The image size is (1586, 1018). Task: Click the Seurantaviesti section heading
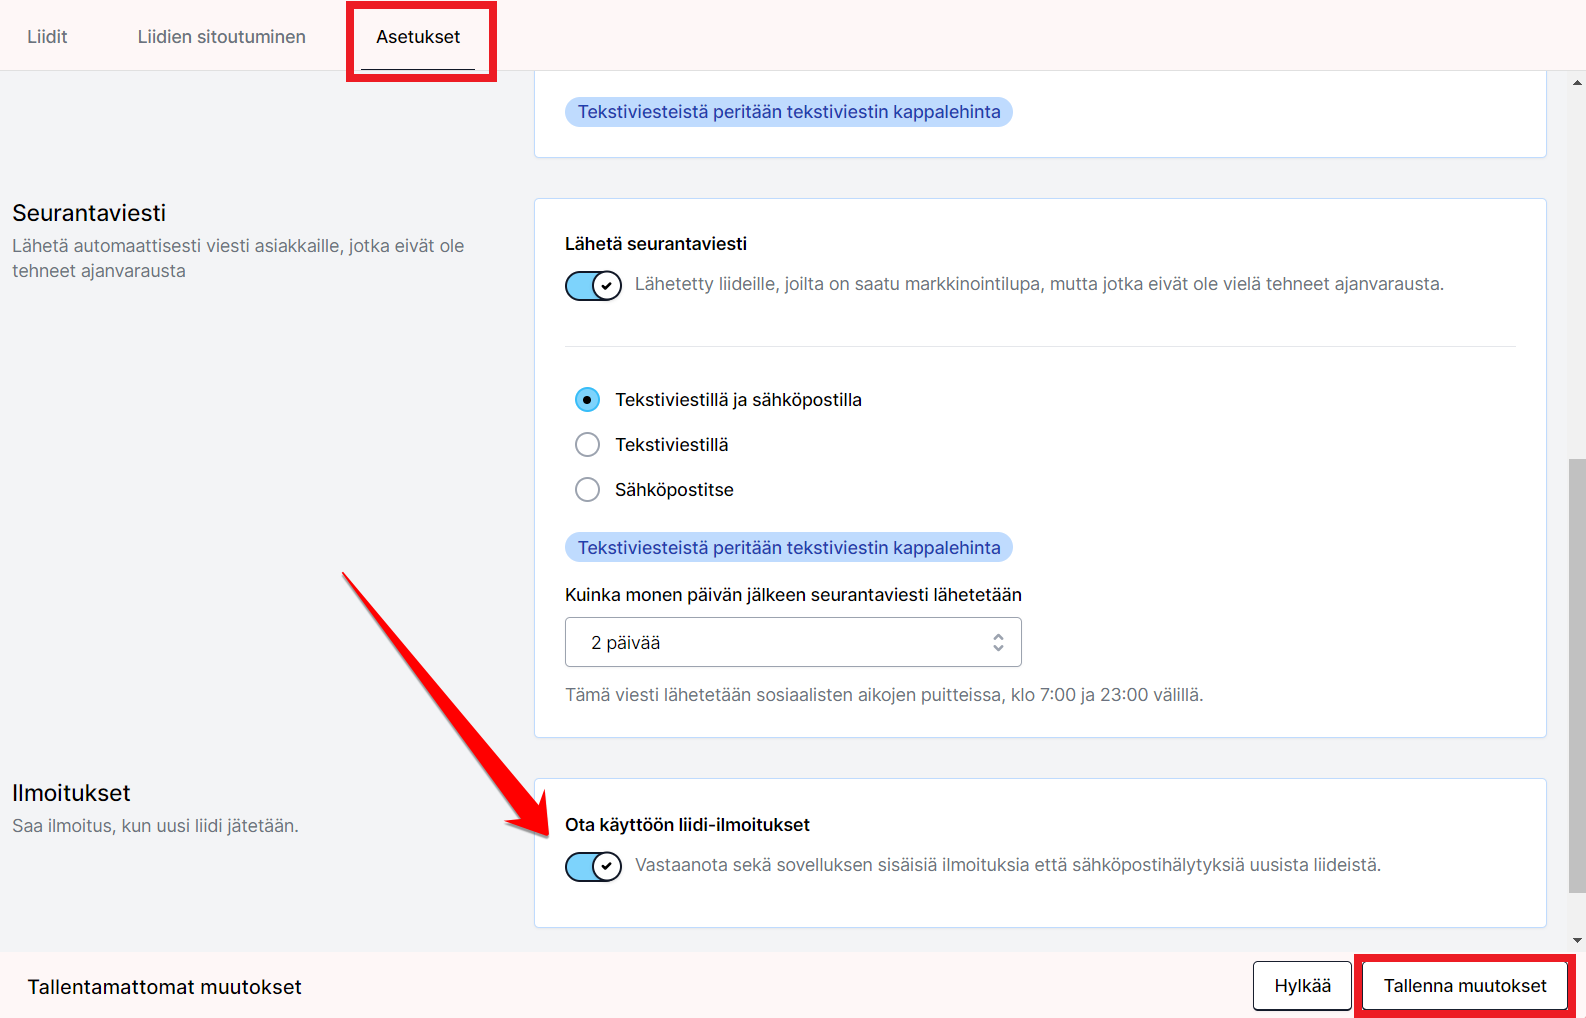point(89,213)
